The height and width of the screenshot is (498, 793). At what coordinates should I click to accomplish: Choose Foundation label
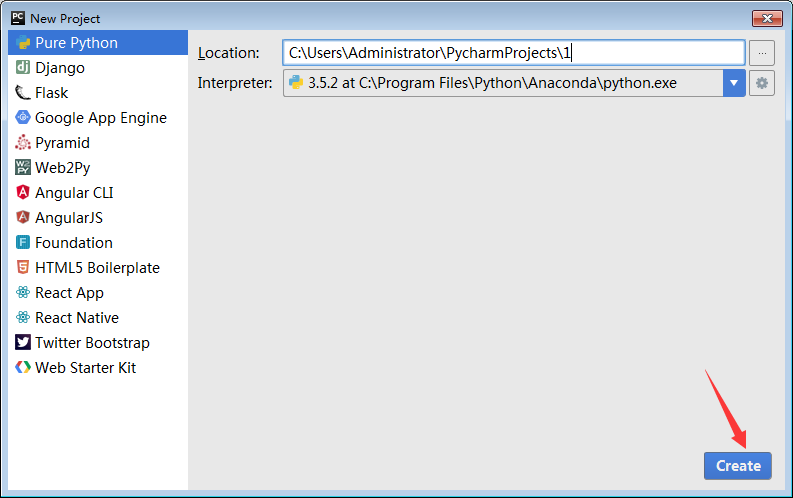tap(74, 243)
